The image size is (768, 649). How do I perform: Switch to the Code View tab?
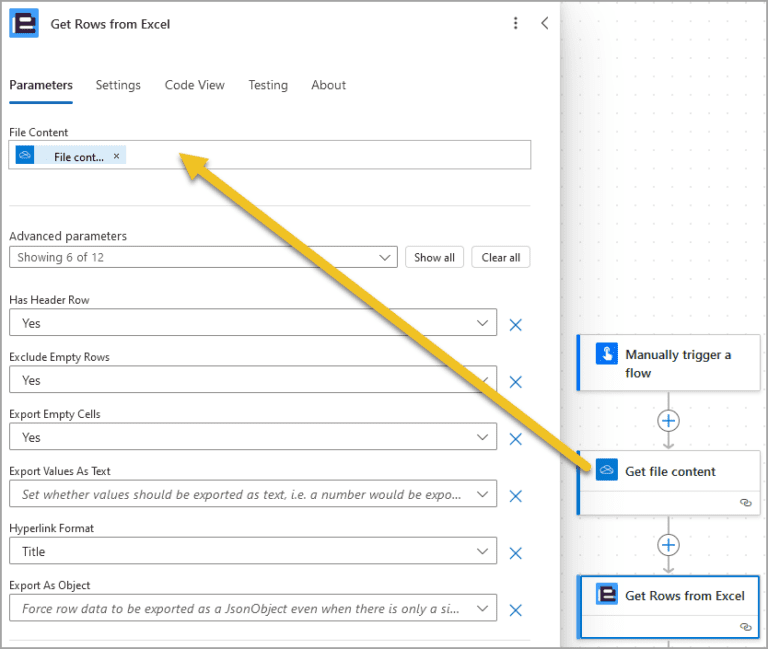[194, 85]
